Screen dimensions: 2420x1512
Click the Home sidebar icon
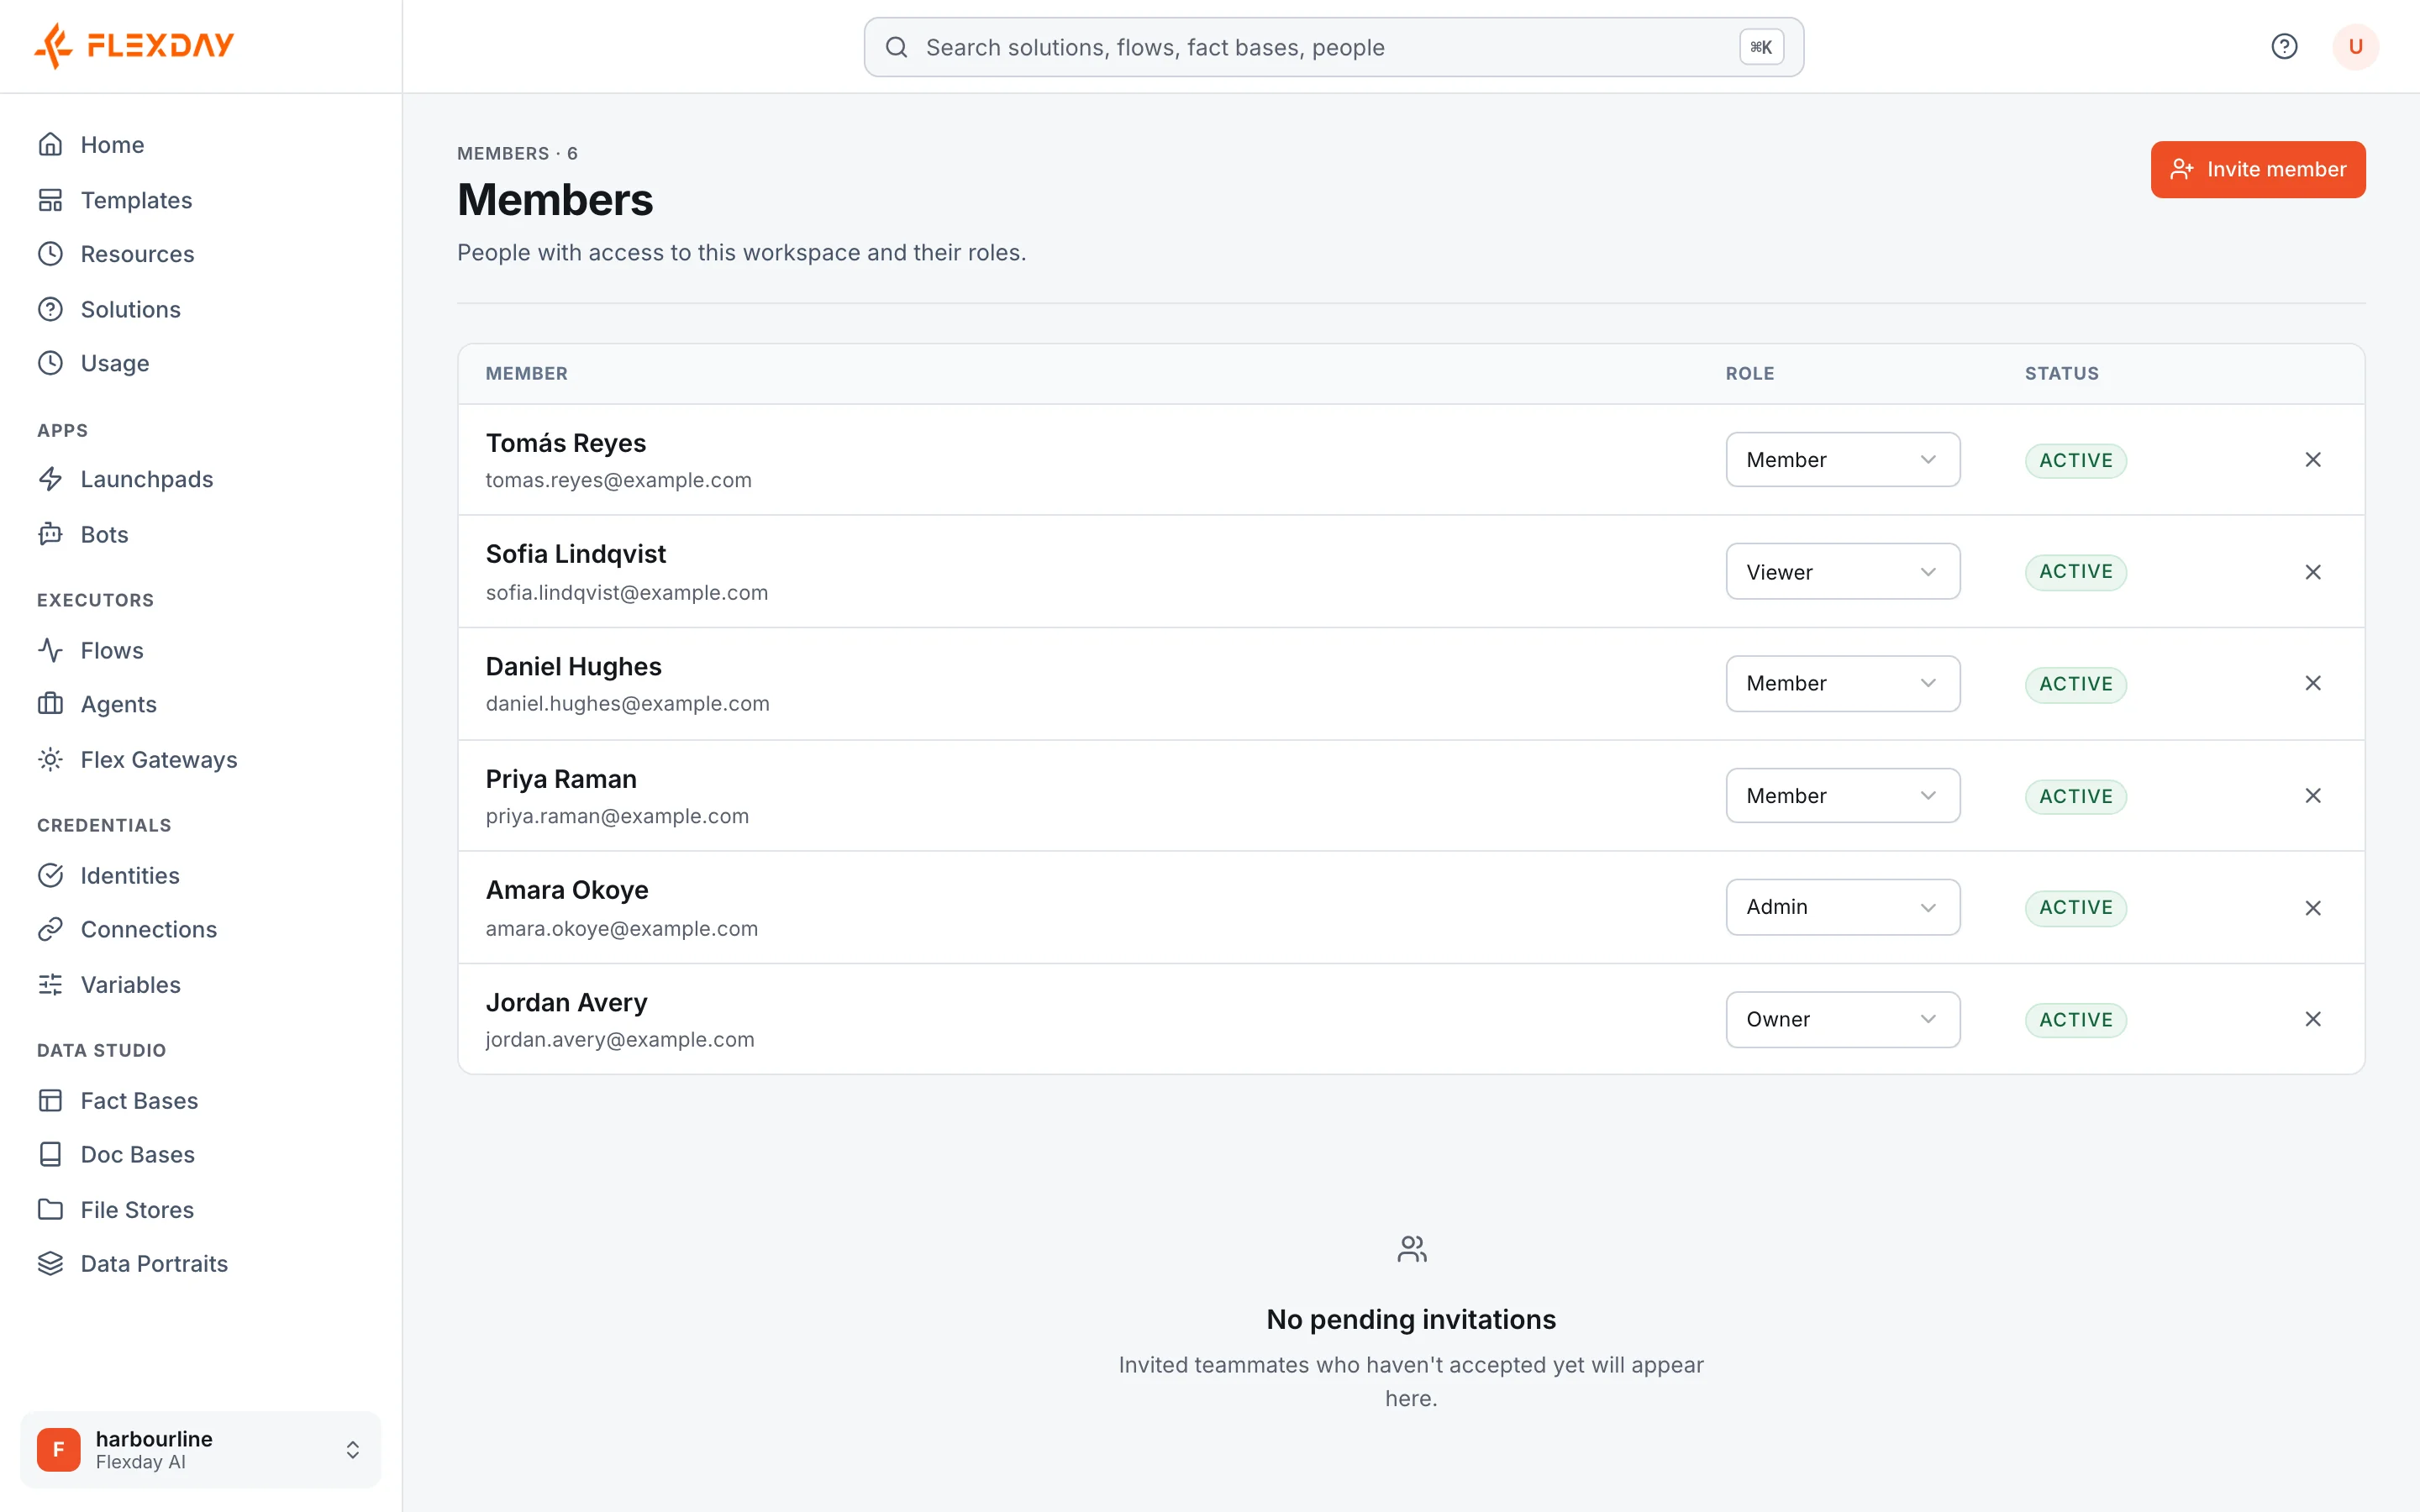50,145
